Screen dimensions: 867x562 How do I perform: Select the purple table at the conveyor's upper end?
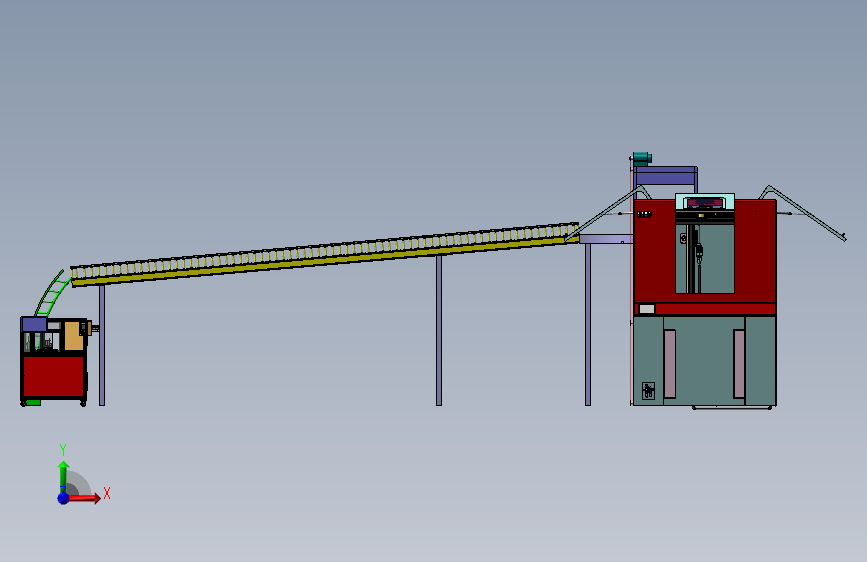click(607, 239)
